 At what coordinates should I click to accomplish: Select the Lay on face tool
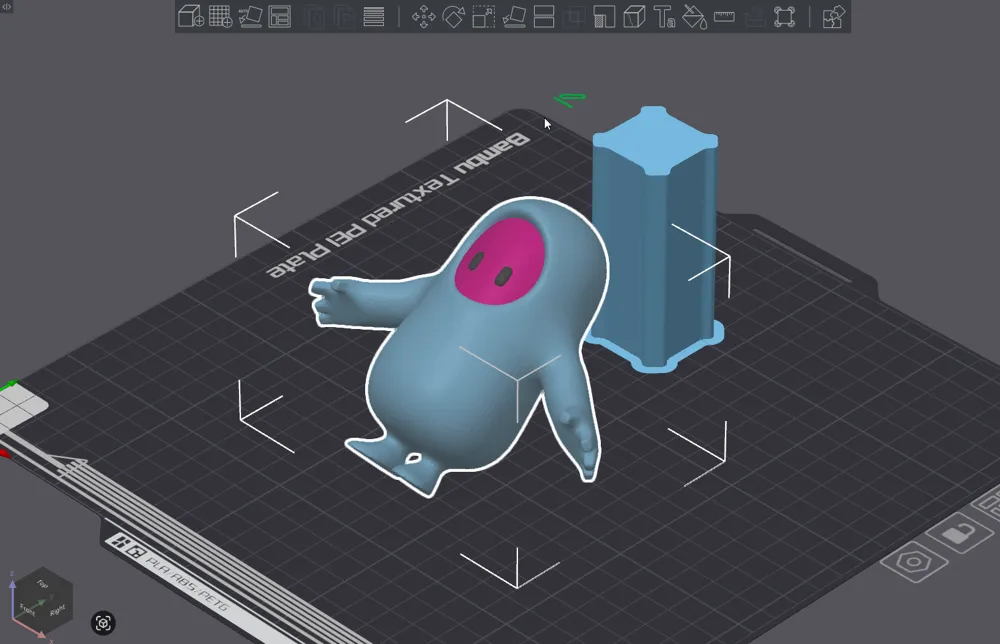pyautogui.click(x=514, y=17)
